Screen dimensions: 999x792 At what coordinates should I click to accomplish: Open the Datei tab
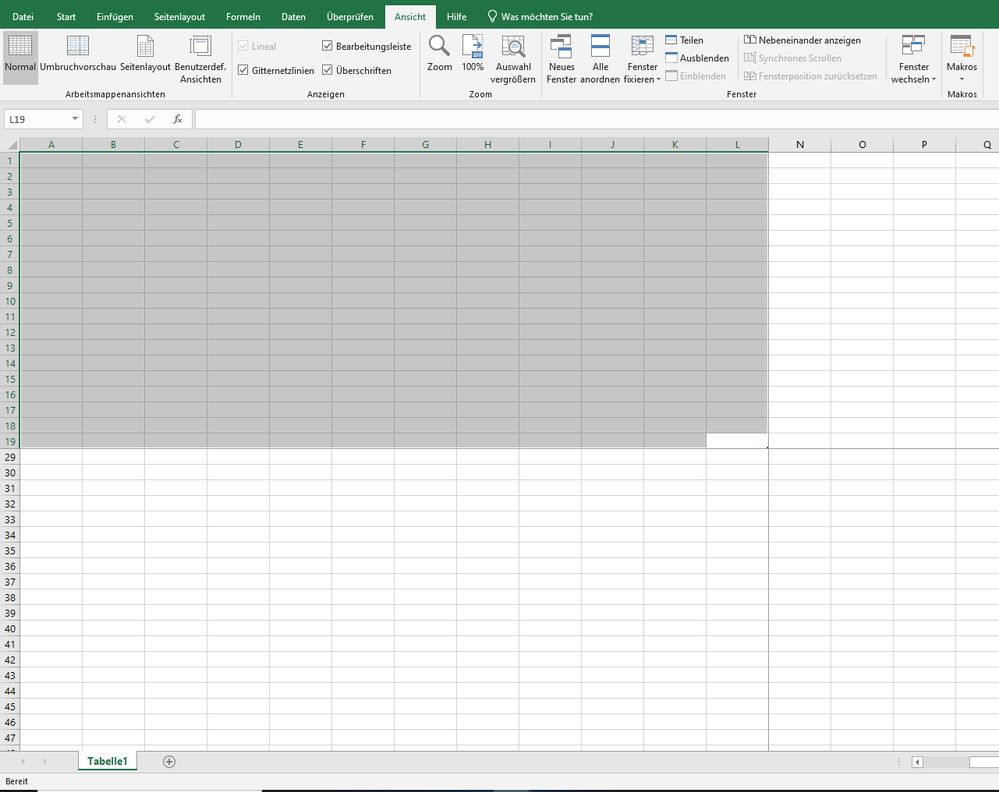pyautogui.click(x=23, y=17)
